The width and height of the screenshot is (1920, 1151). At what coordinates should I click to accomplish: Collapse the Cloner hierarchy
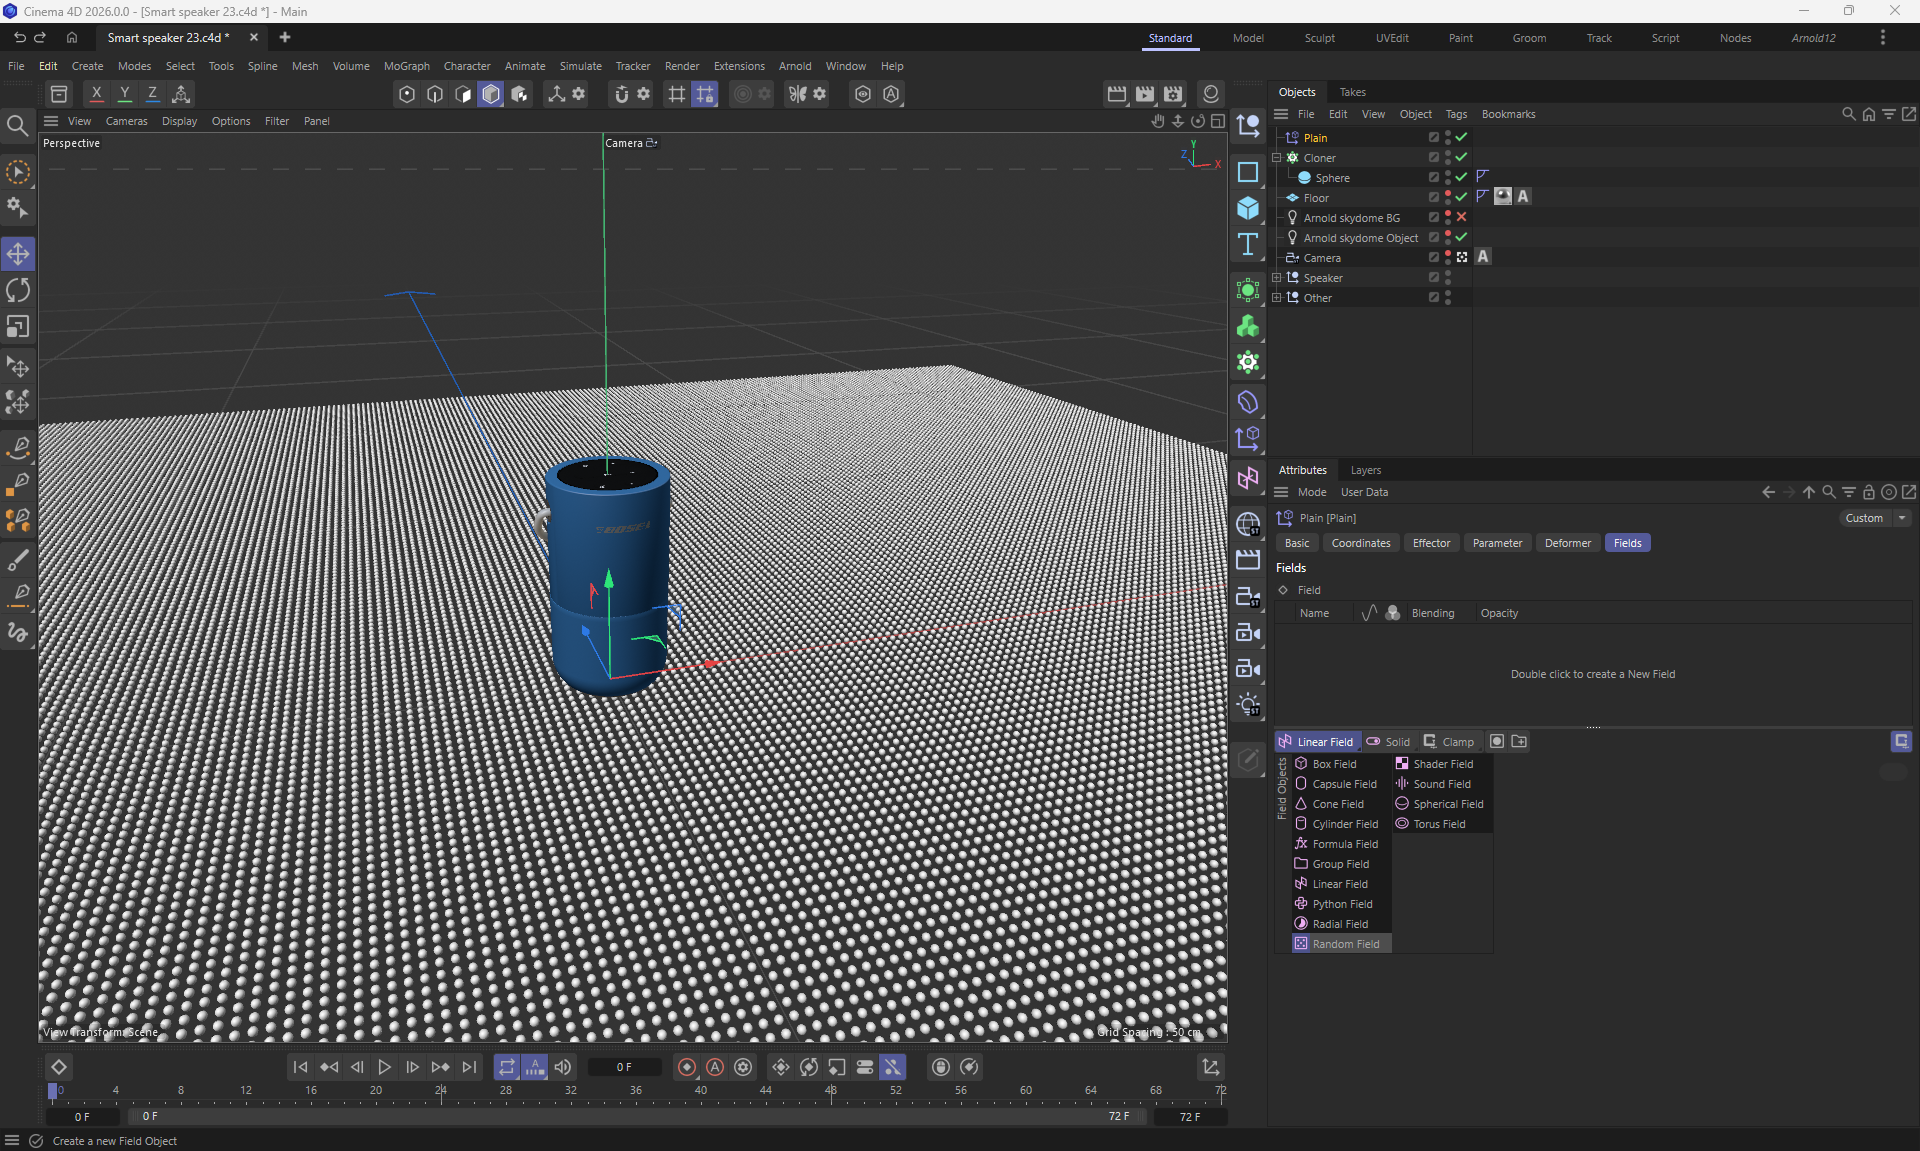tap(1277, 158)
